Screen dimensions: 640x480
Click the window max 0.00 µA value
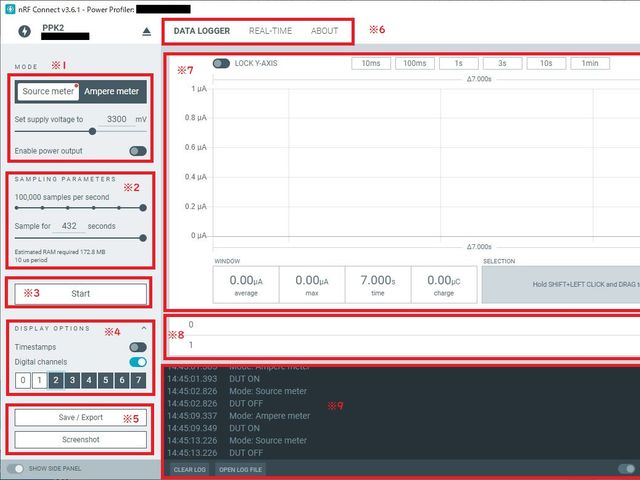[312, 285]
